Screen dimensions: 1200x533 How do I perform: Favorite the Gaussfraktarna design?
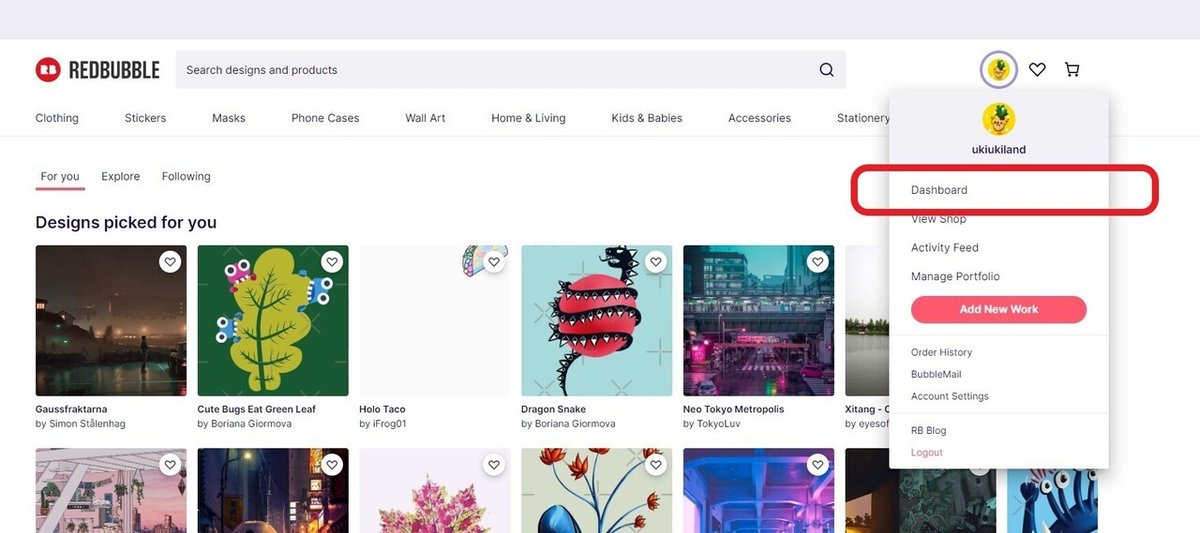coord(170,262)
